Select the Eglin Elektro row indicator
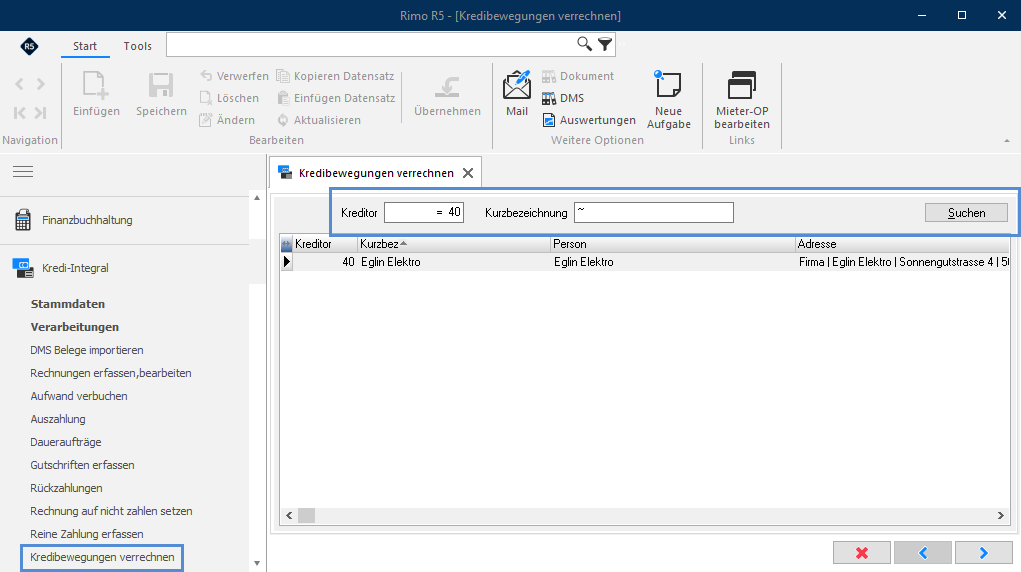 pos(287,262)
